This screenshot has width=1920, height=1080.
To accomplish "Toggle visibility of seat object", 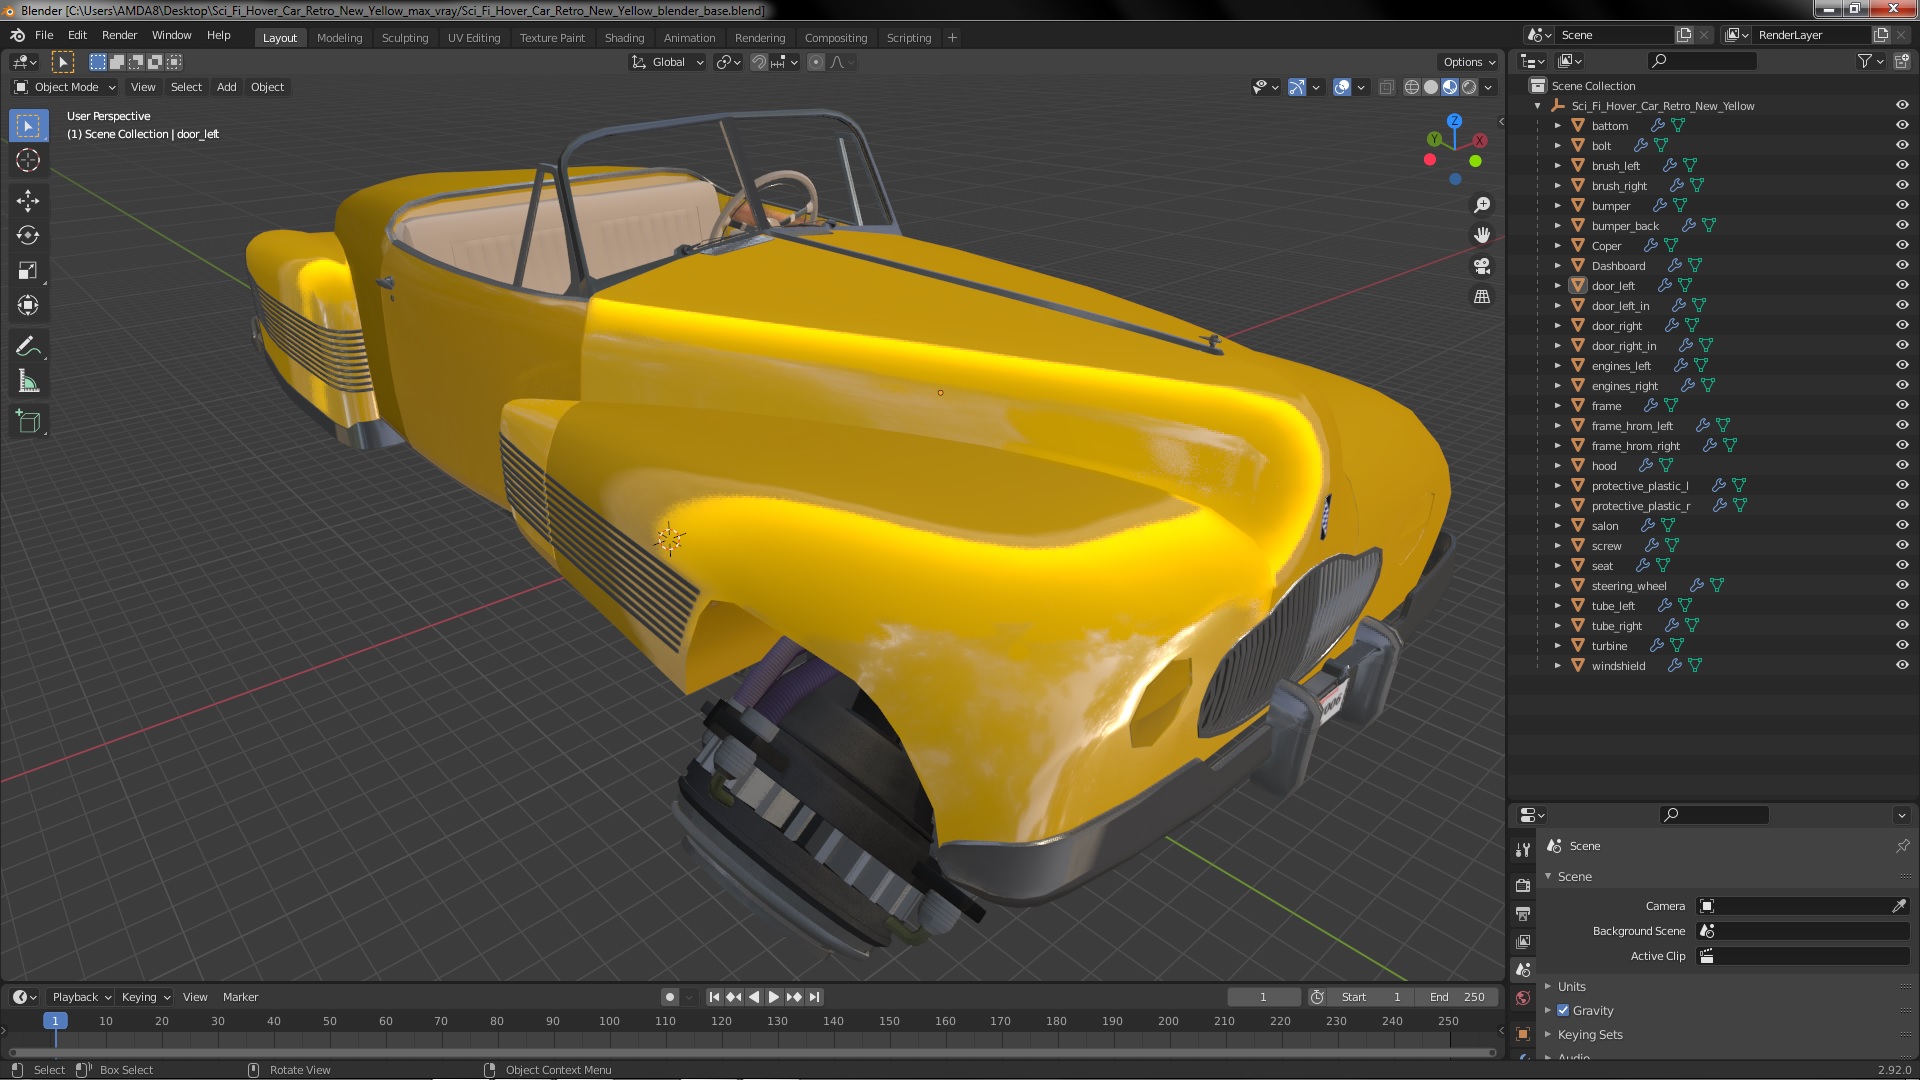I will point(1902,565).
